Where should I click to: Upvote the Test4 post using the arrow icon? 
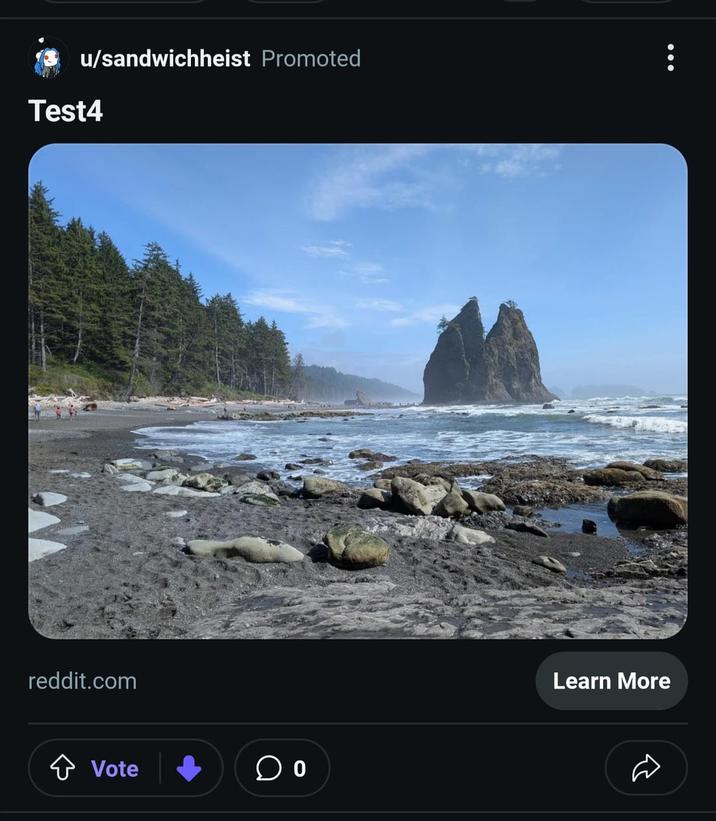tap(61, 768)
